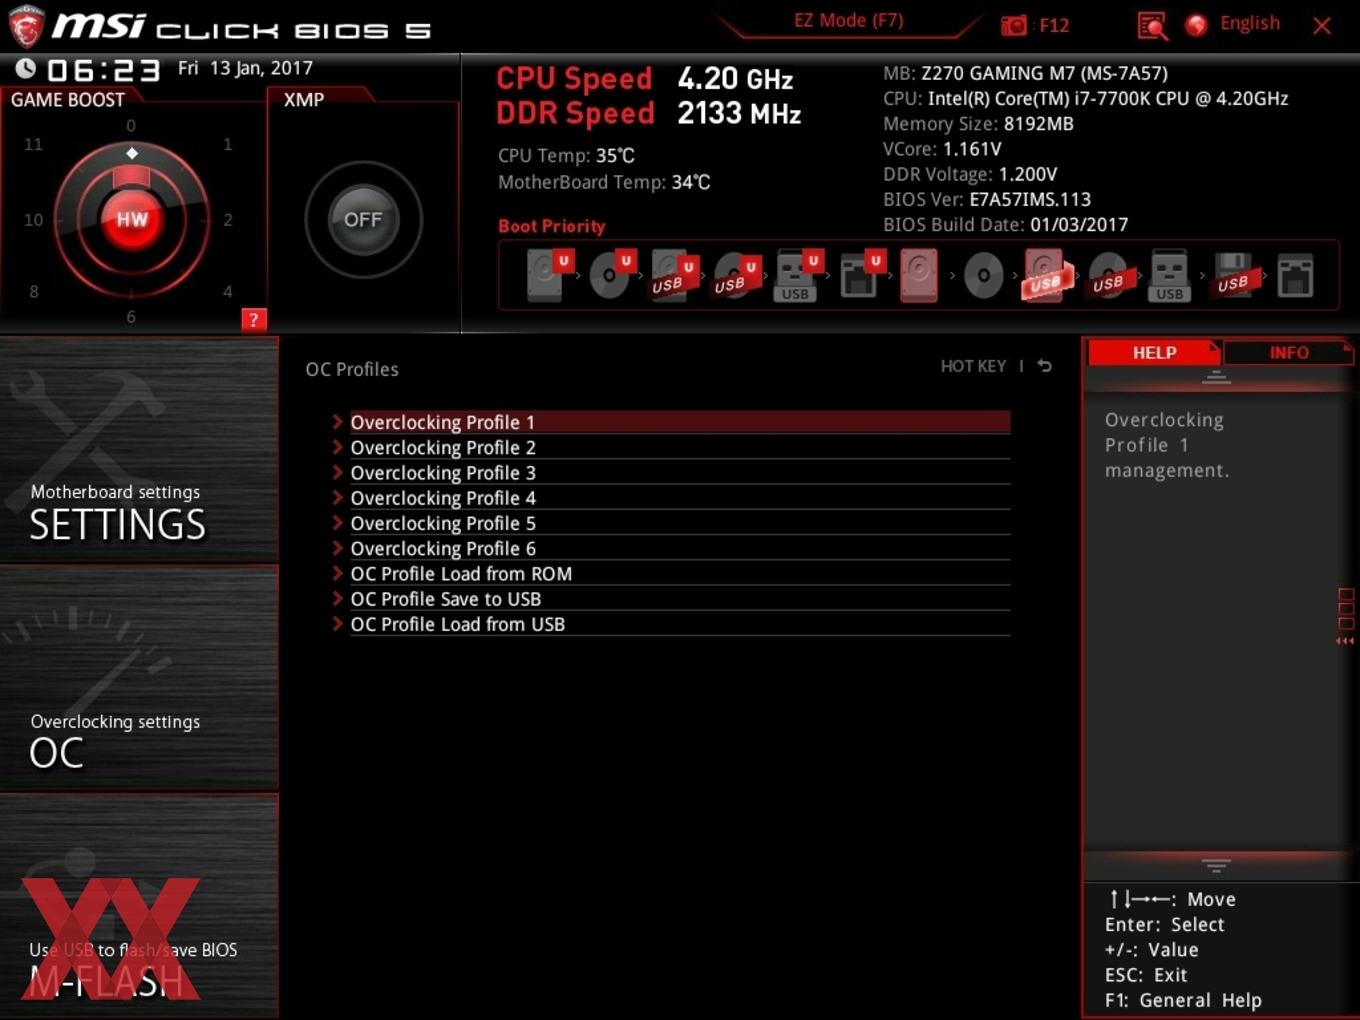This screenshot has width=1360, height=1020.
Task: Select the UEFI USB key boot icon
Action: [x=798, y=275]
